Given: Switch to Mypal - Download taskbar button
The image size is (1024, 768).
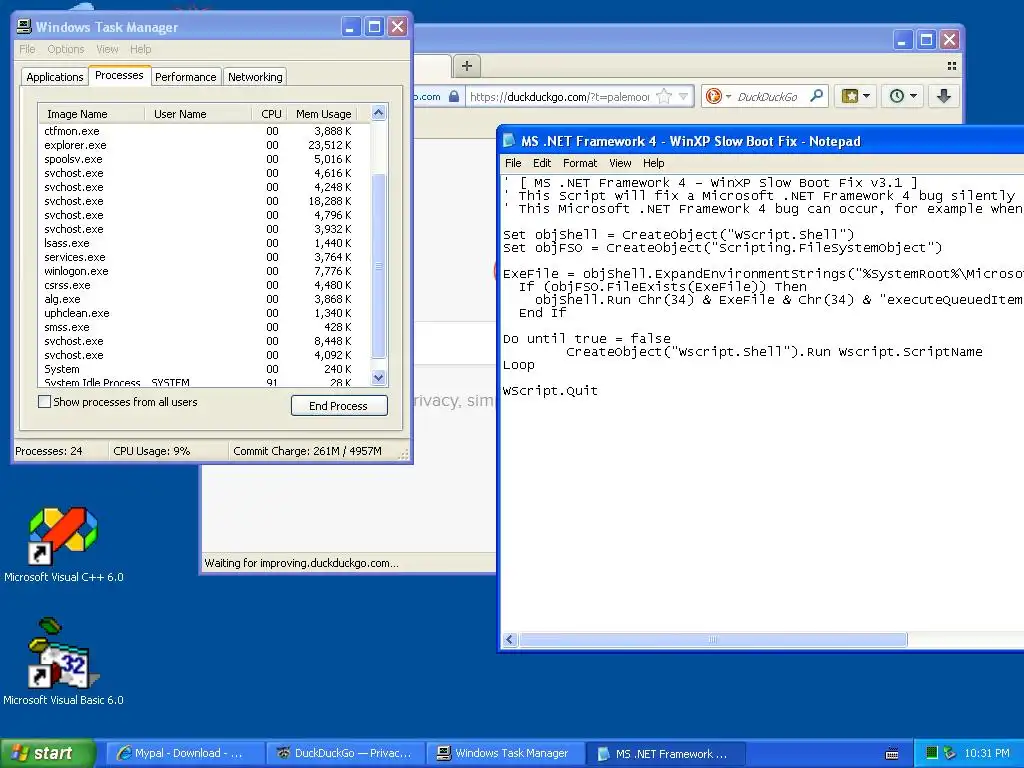Looking at the screenshot, I should coord(184,753).
